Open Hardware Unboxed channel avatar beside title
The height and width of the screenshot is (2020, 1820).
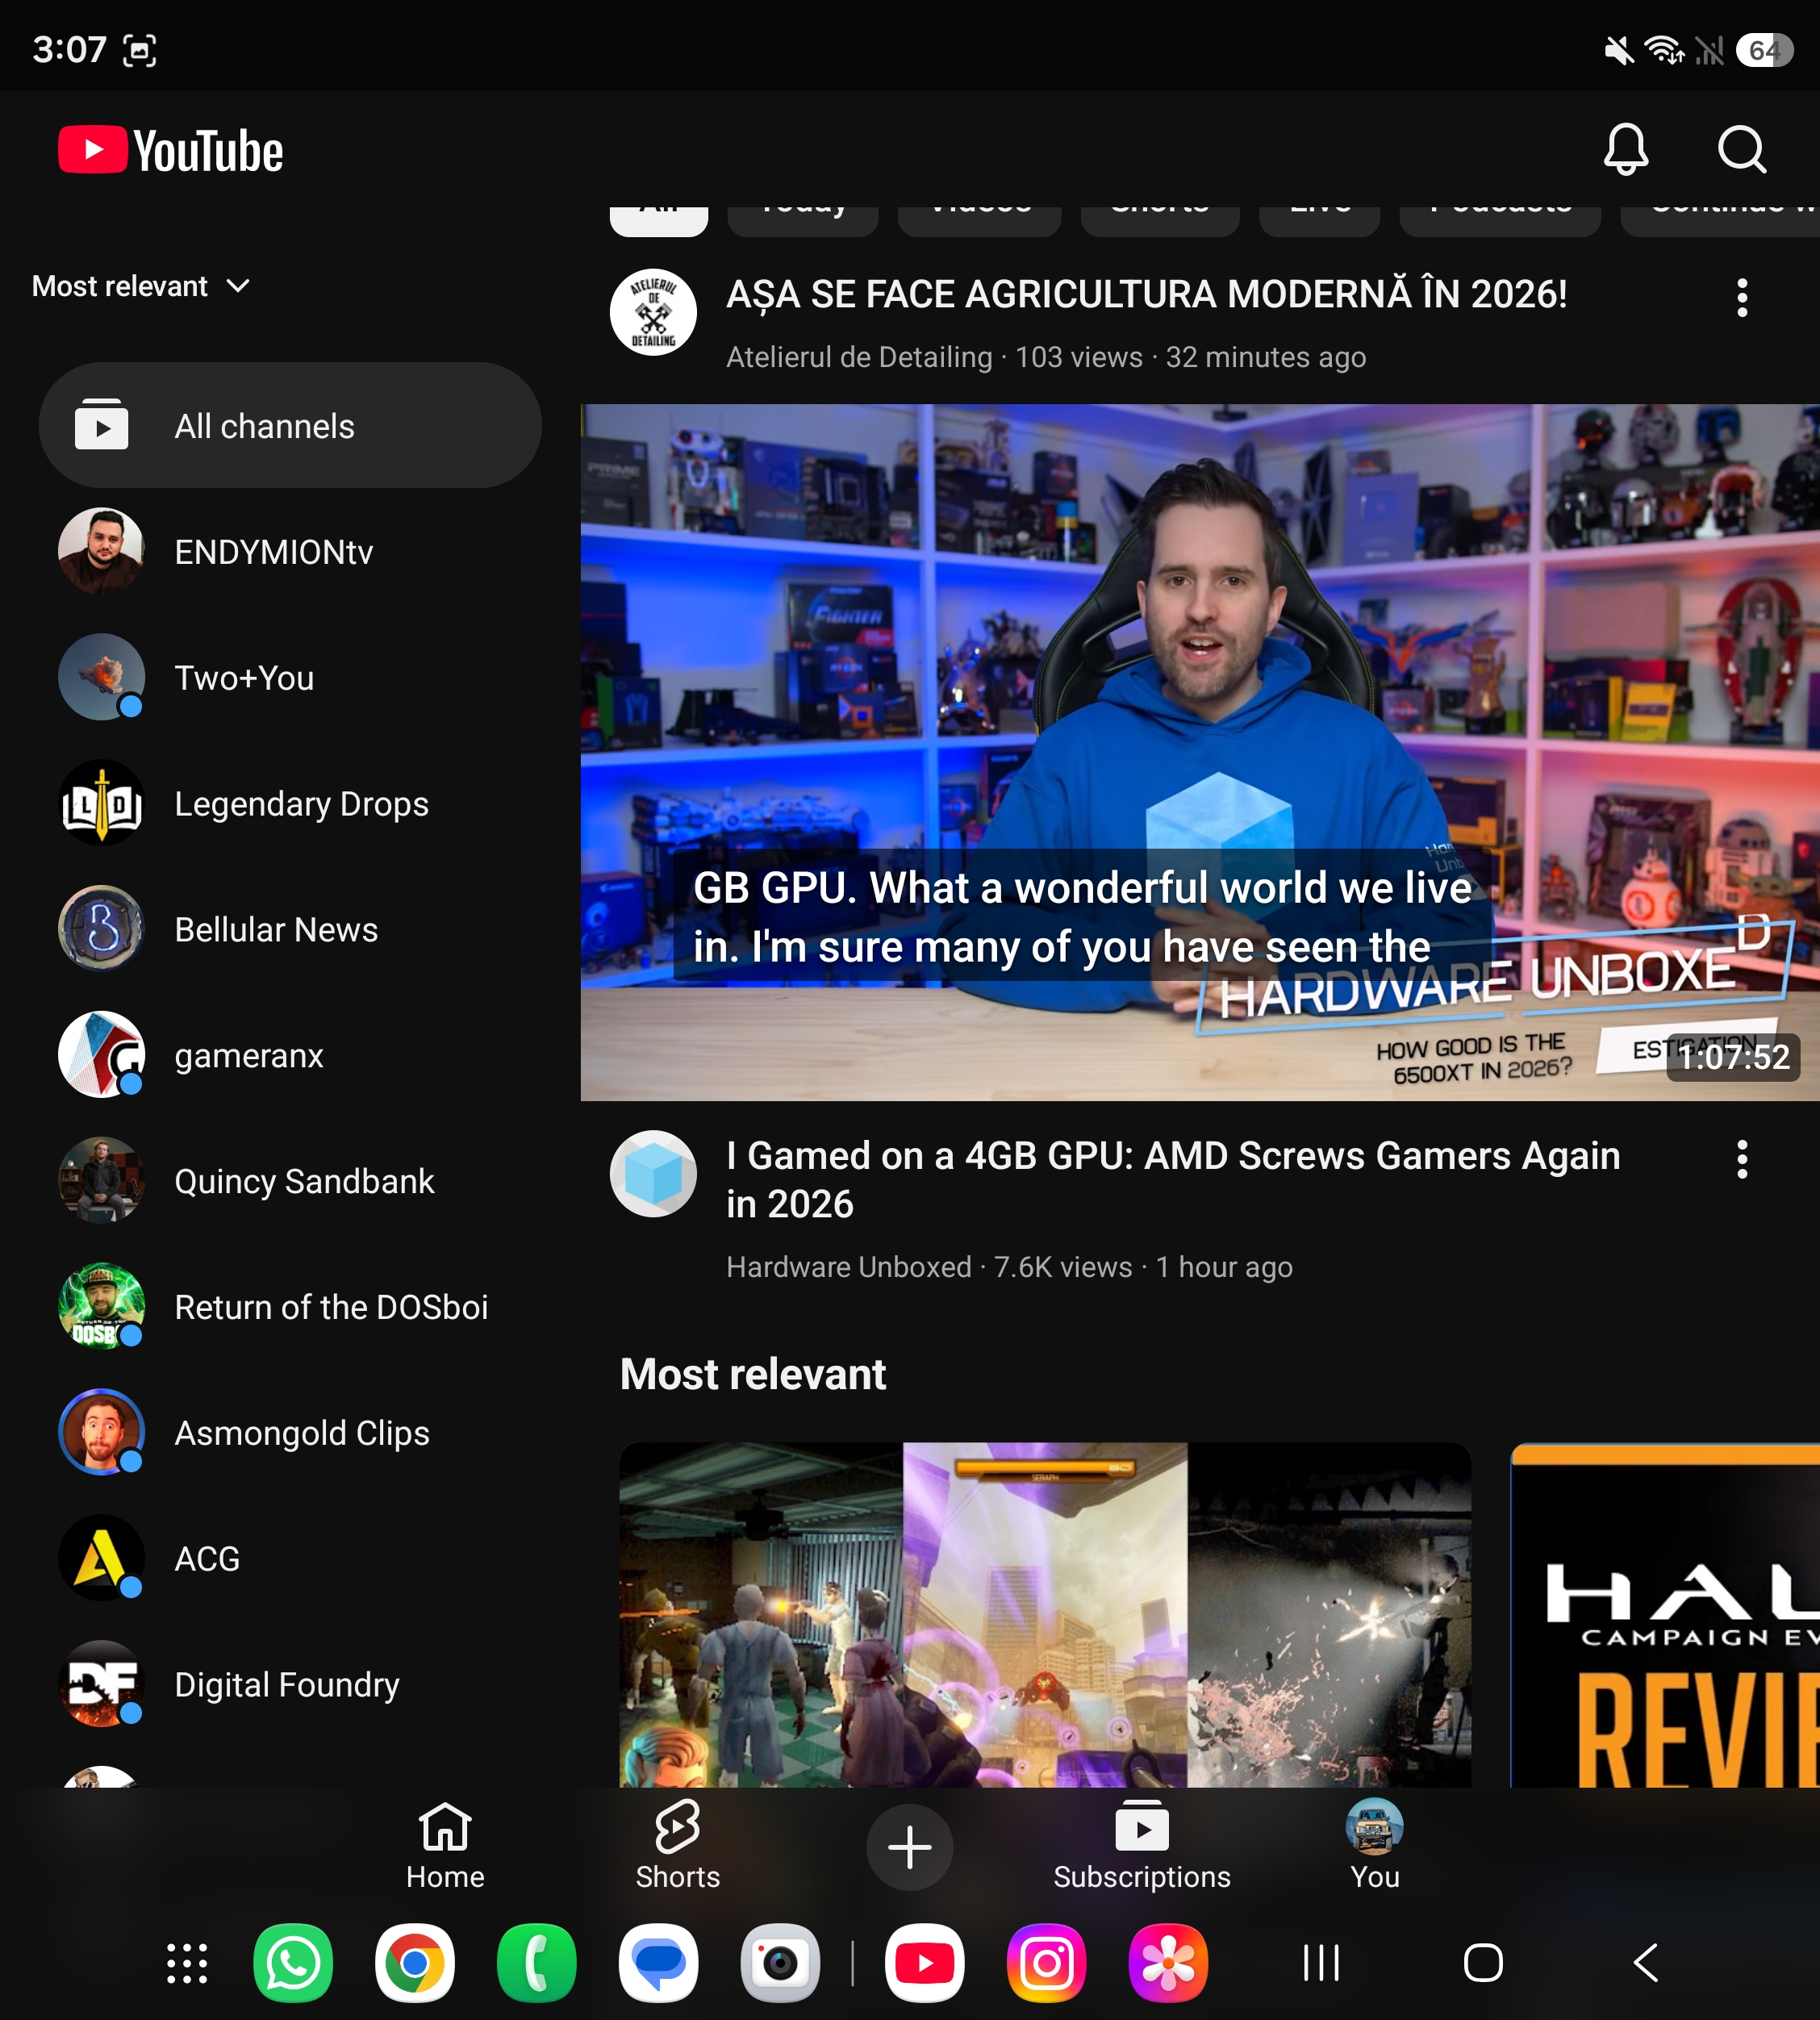pyautogui.click(x=653, y=1173)
